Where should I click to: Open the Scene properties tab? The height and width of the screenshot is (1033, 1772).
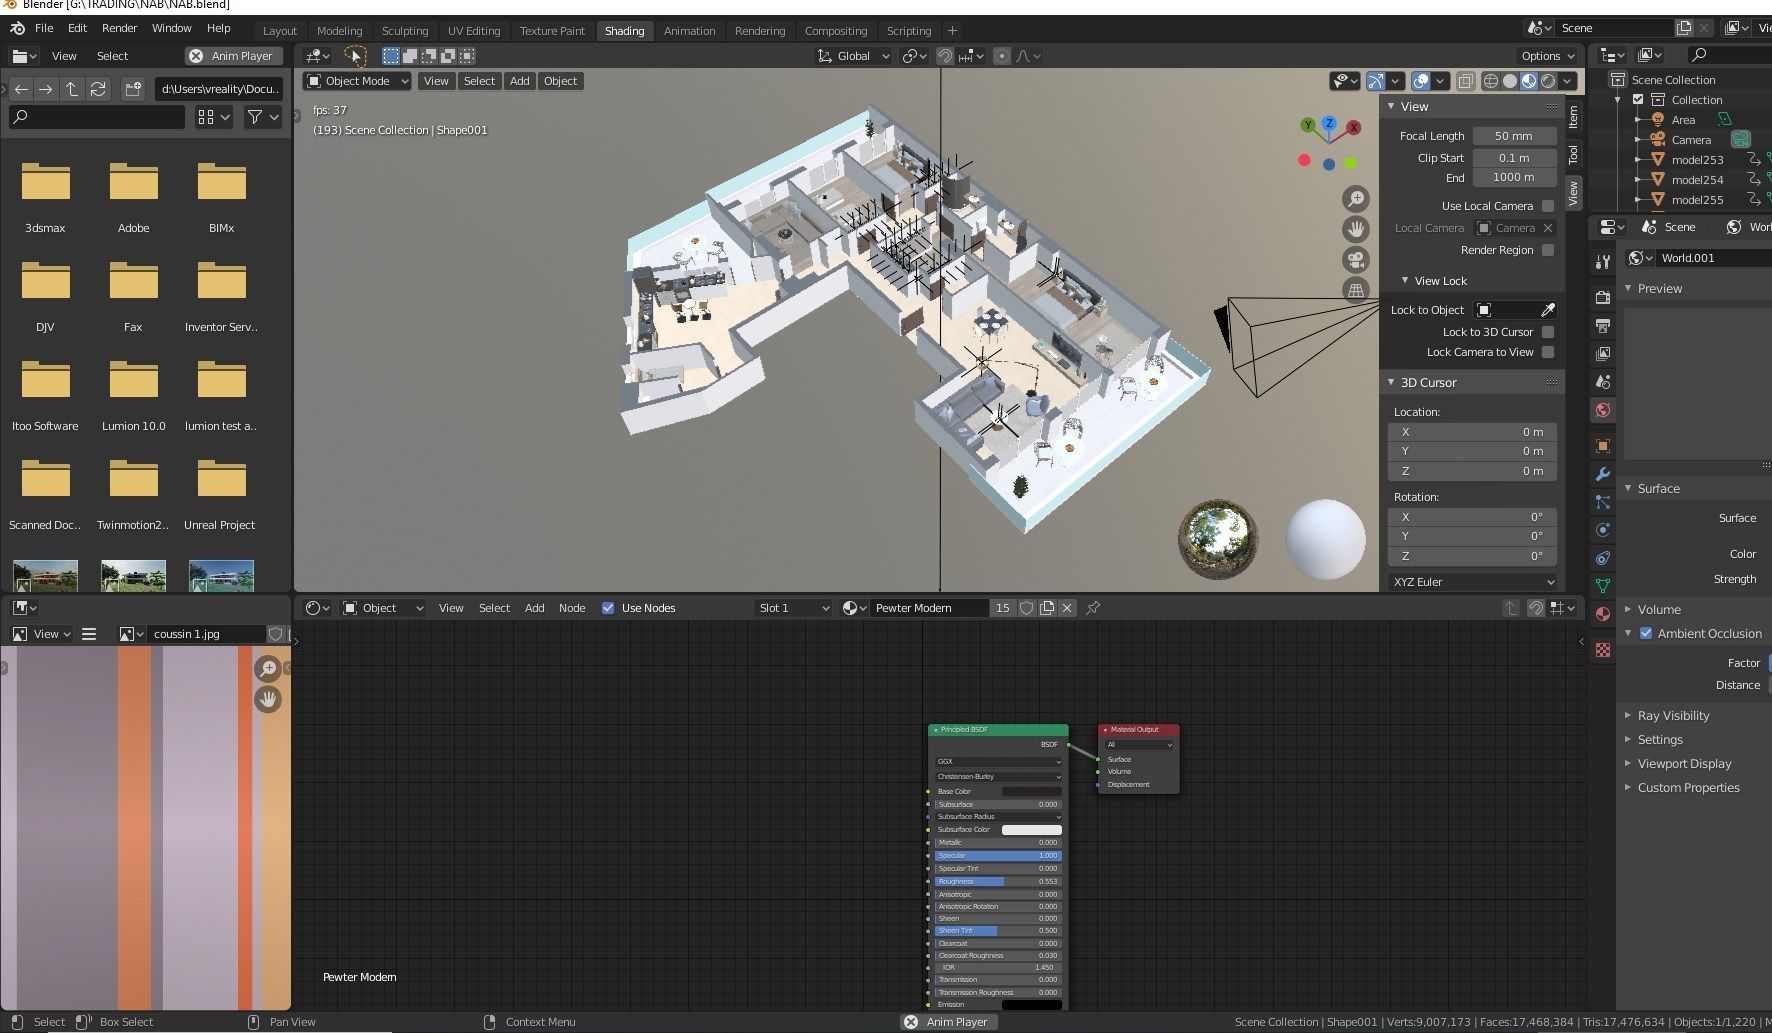[1603, 382]
